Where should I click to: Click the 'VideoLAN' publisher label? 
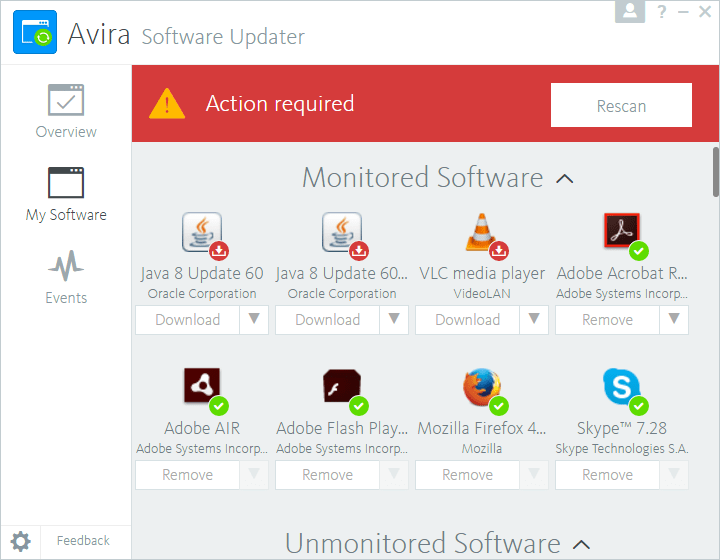tap(482, 294)
